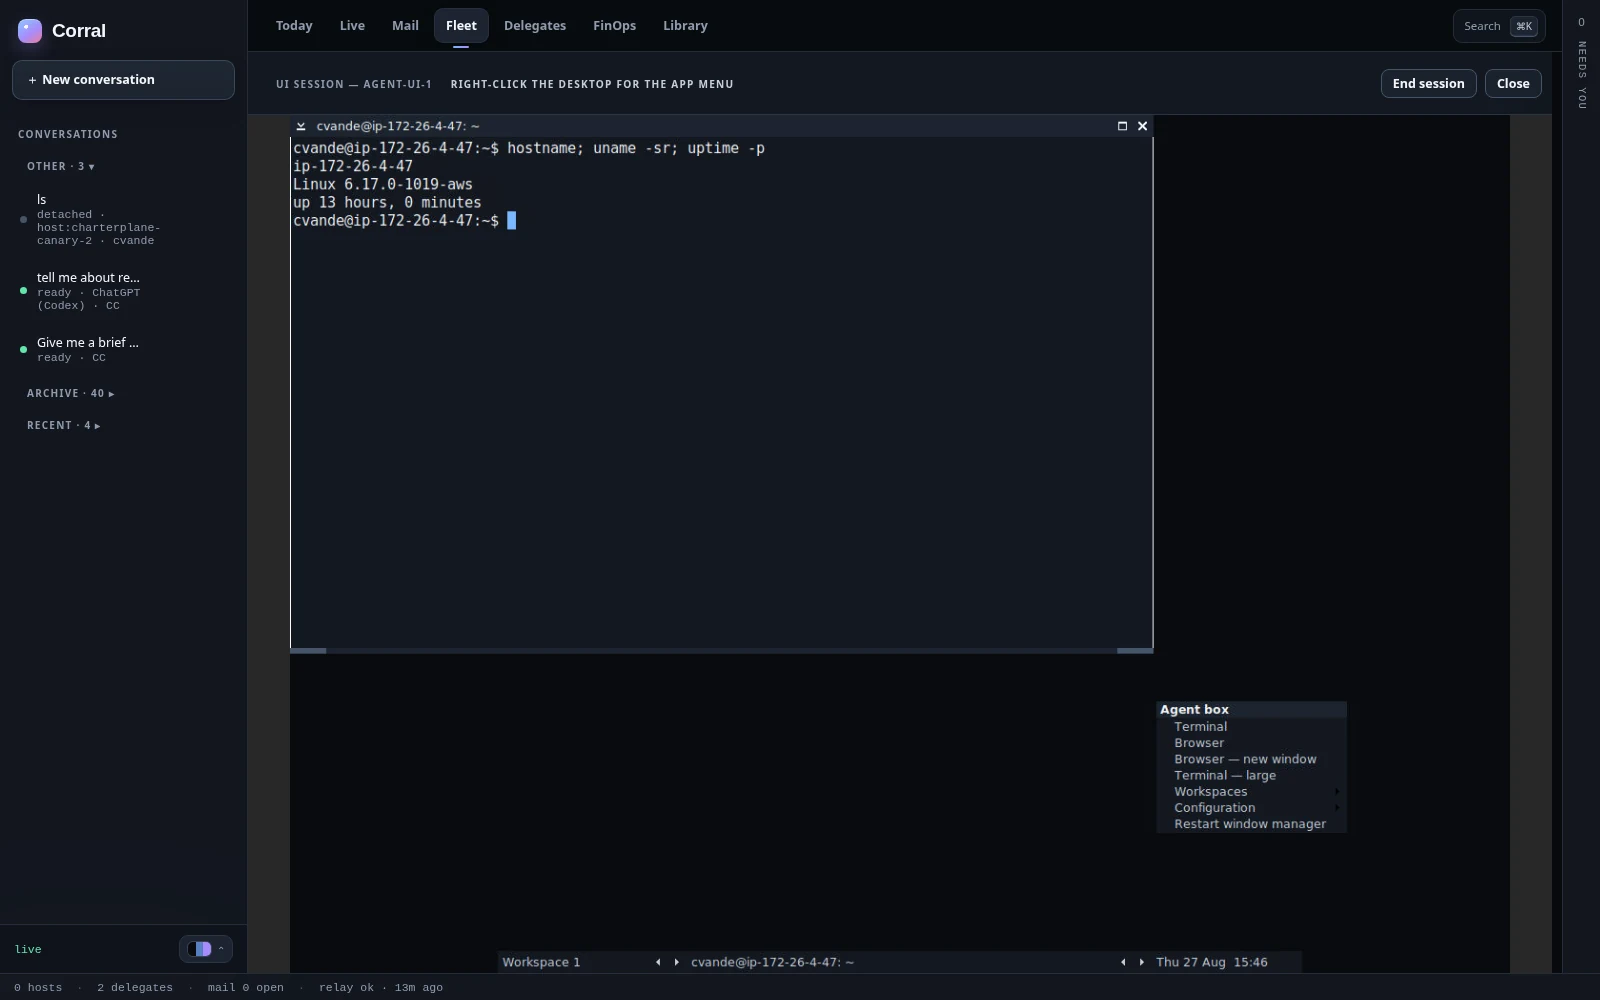Expand the ARCHIVE · 40 group
Image resolution: width=1600 pixels, height=1000 pixels.
[70, 393]
